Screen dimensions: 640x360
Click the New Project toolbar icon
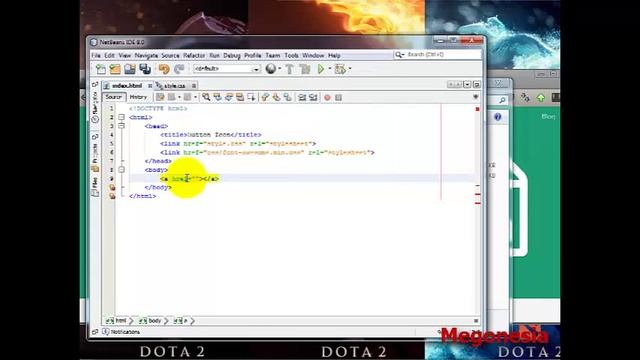(x=115, y=69)
